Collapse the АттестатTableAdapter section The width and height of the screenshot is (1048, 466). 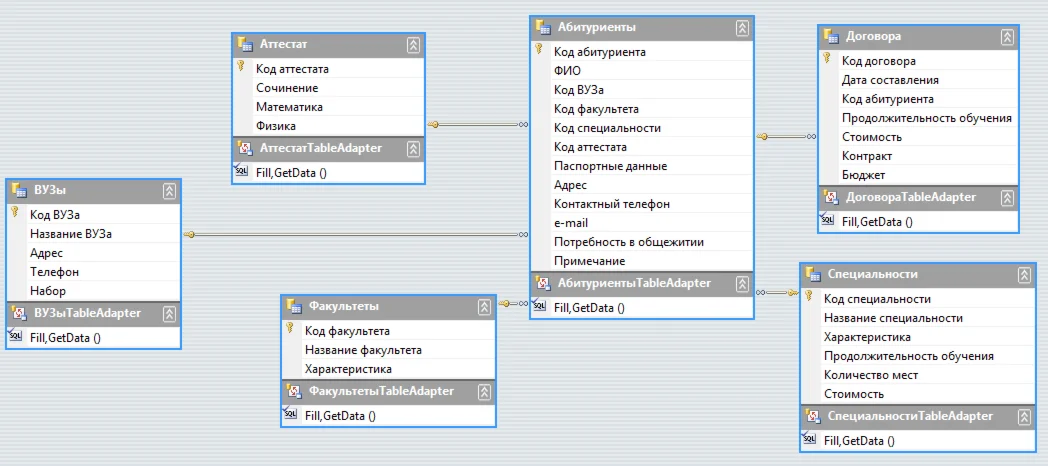click(x=413, y=148)
